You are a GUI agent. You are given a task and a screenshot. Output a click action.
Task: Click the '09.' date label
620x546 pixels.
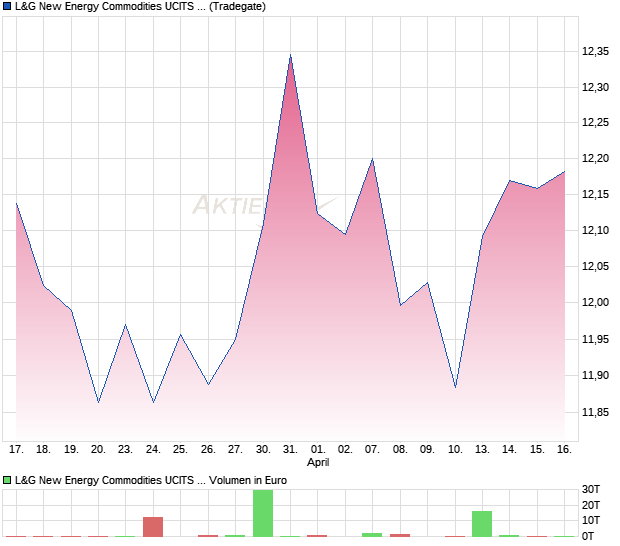427,449
